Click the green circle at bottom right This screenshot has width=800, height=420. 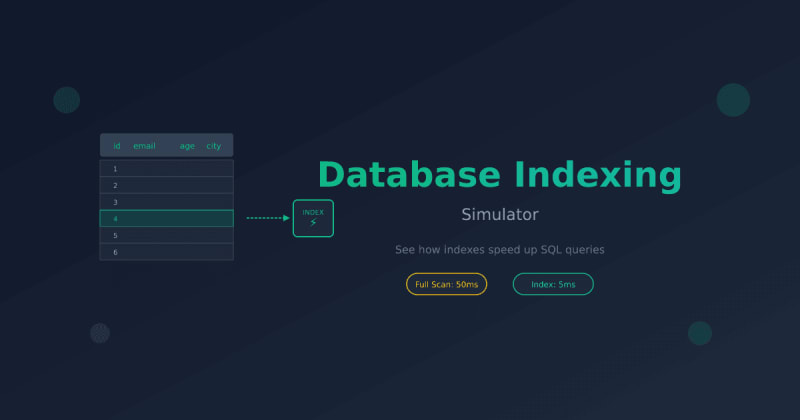click(x=700, y=333)
